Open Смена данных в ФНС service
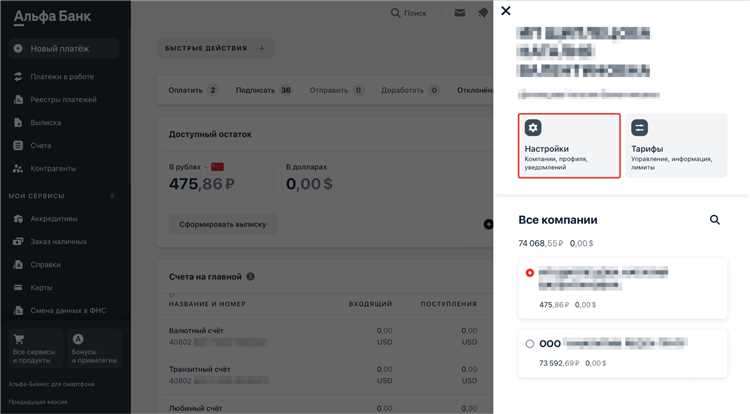The image size is (750, 414). 68,310
